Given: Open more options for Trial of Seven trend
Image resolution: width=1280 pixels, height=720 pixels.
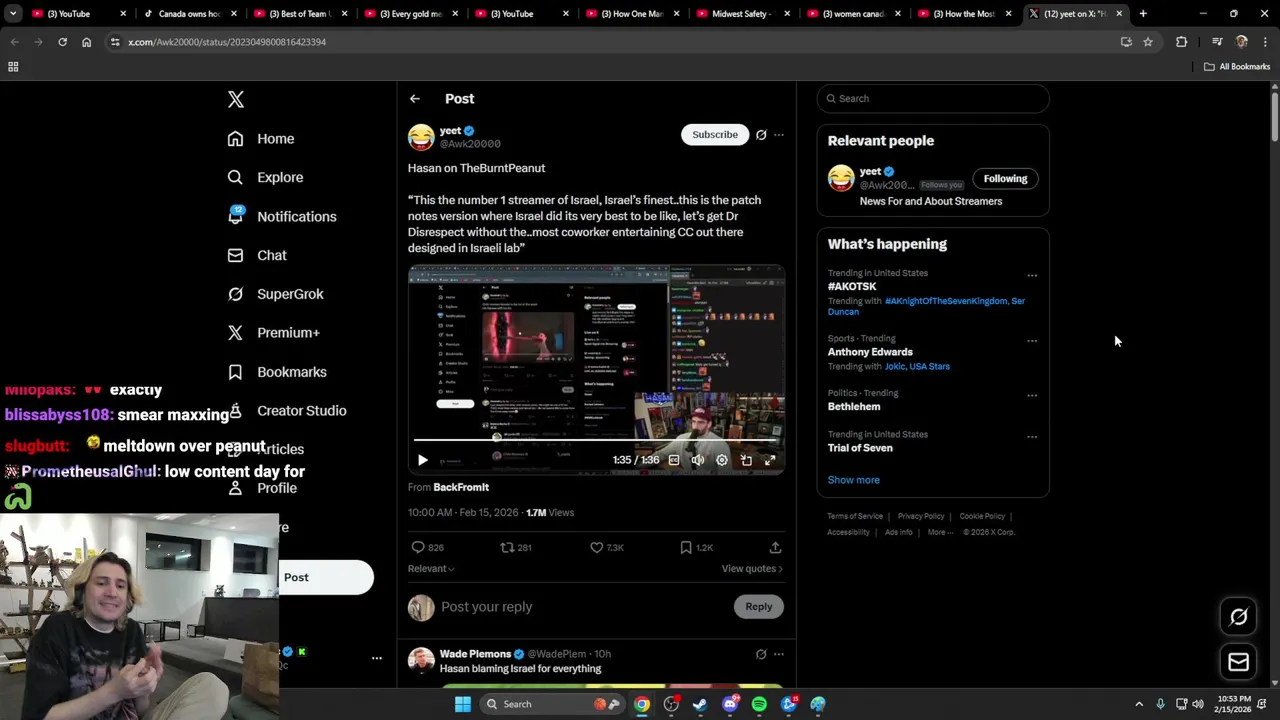Looking at the screenshot, I should tap(1032, 437).
